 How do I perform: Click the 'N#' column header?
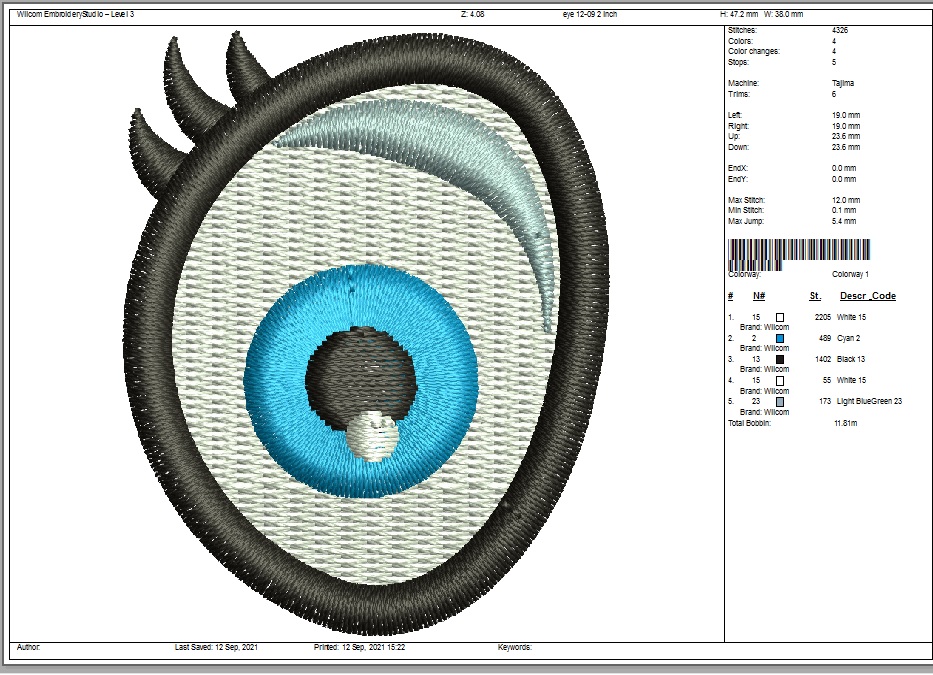pos(759,296)
